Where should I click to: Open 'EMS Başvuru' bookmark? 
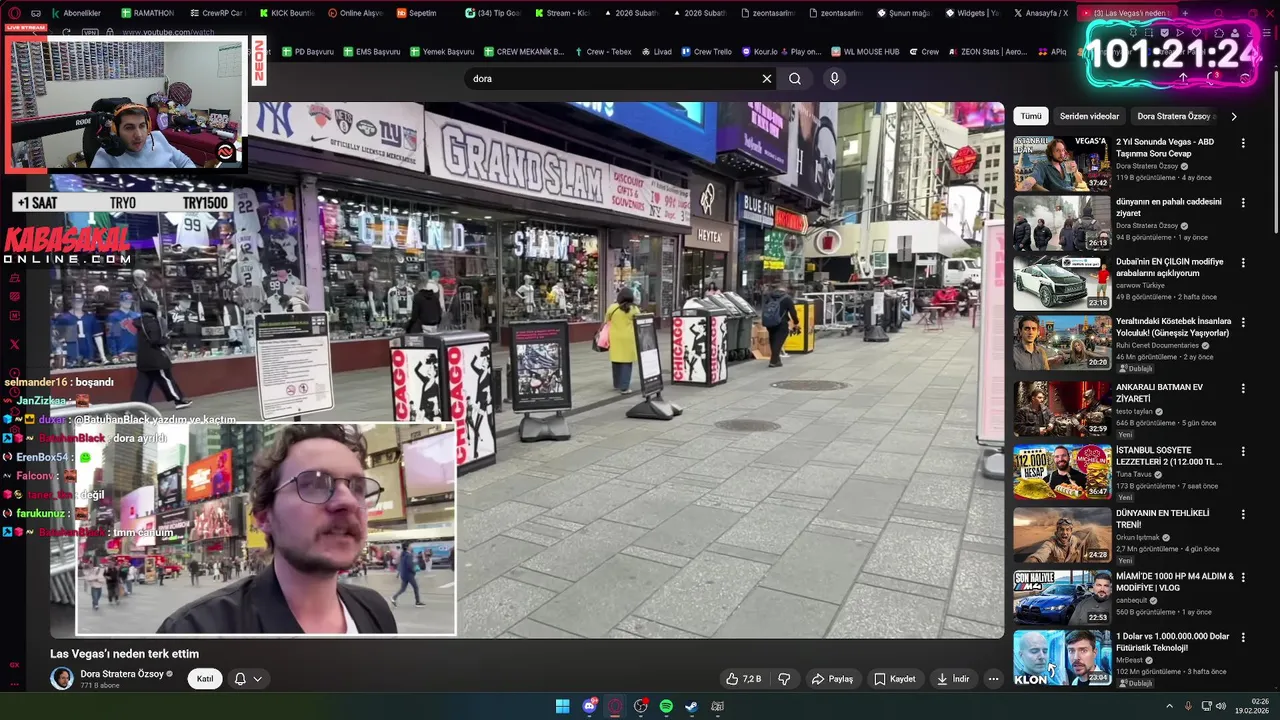(371, 52)
